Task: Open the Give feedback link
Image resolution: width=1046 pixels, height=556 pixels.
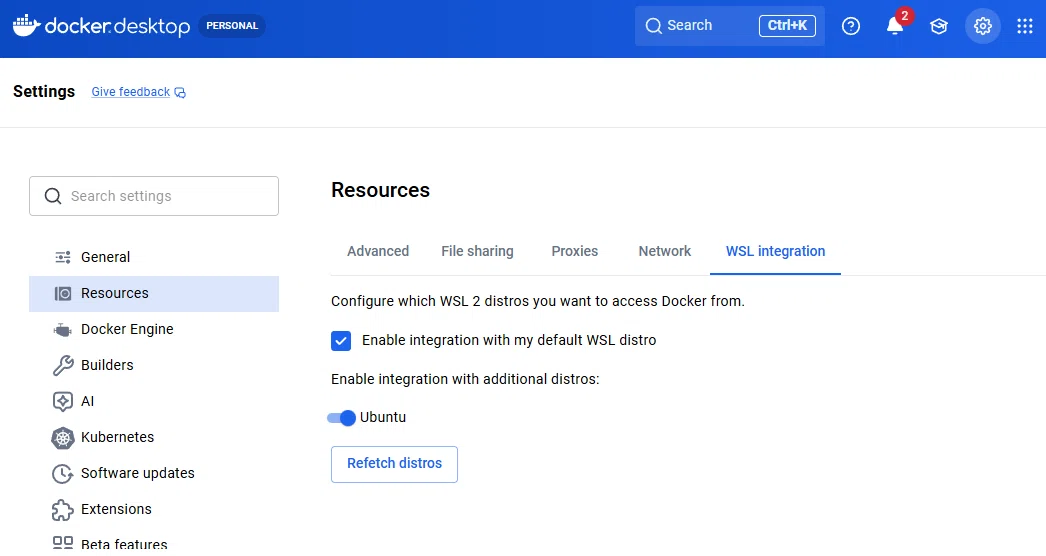Action: pos(131,92)
